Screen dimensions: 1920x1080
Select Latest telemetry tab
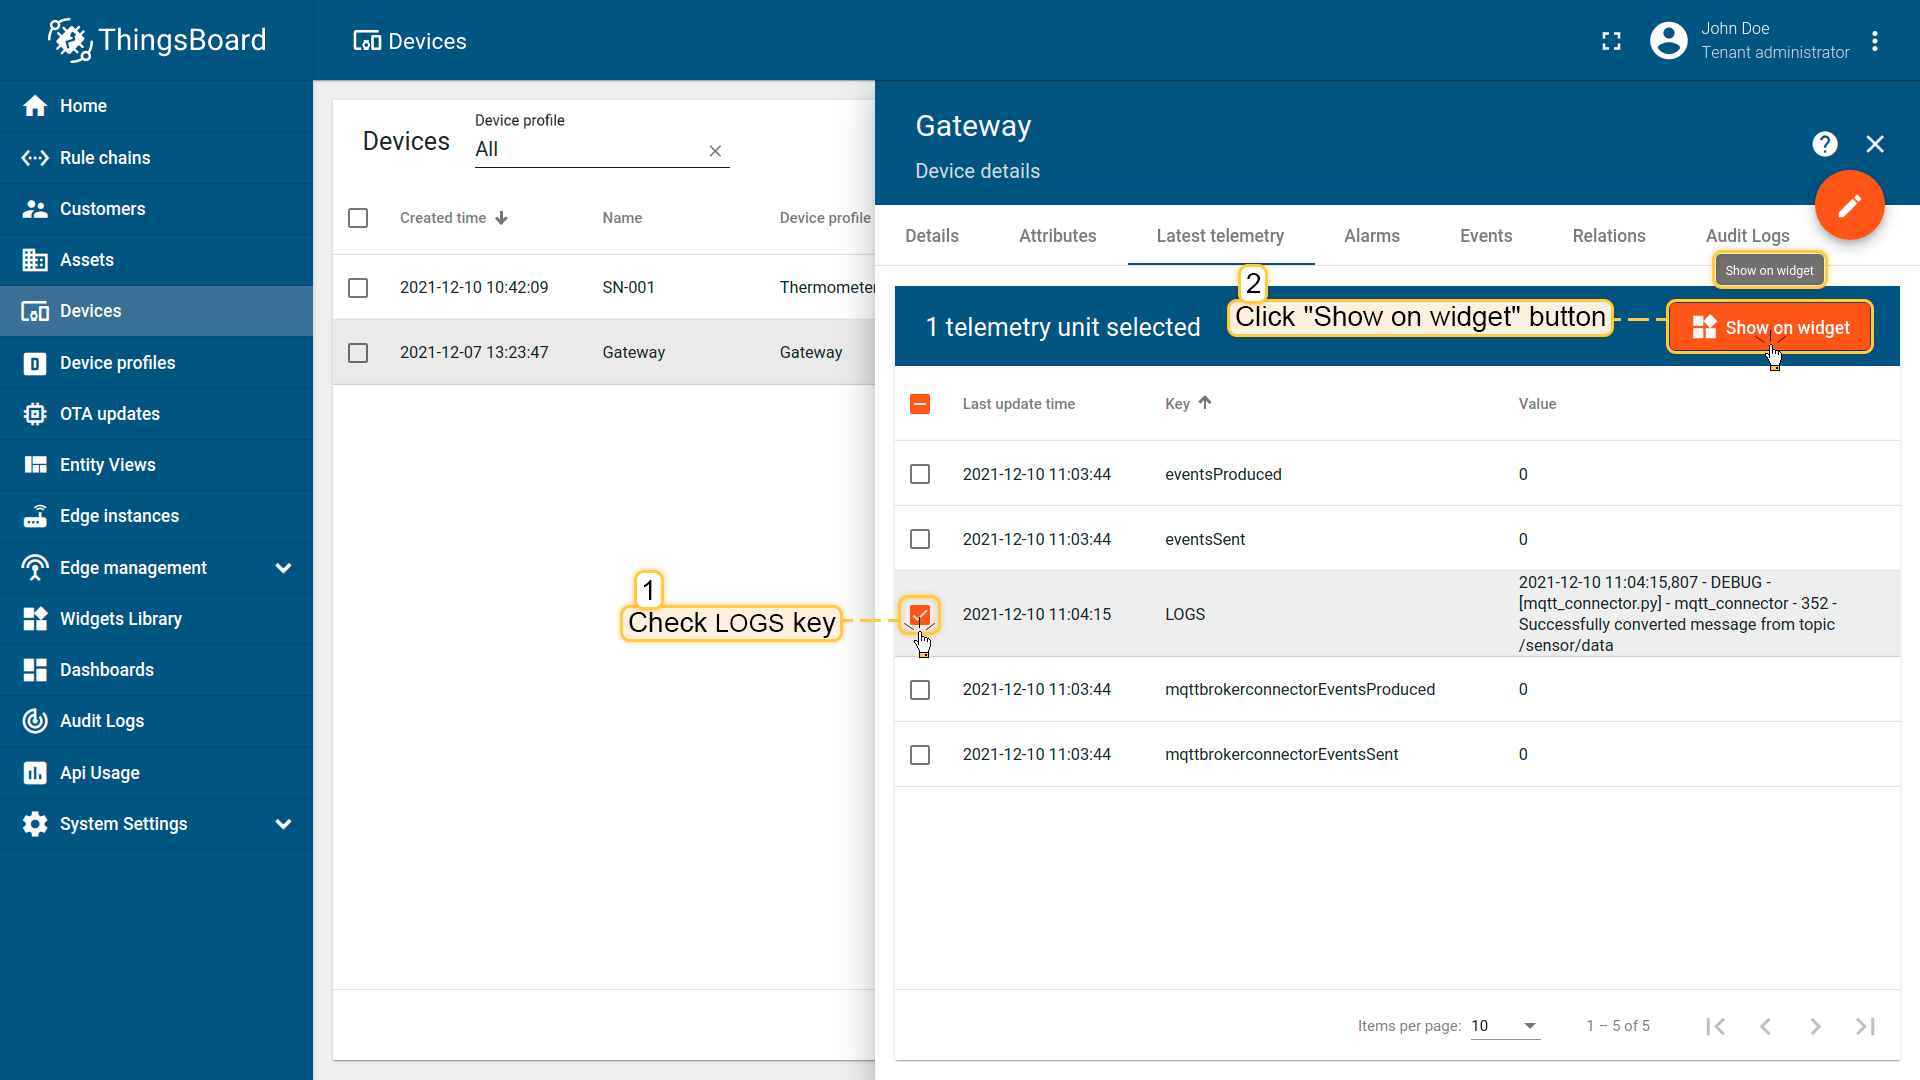click(x=1220, y=236)
